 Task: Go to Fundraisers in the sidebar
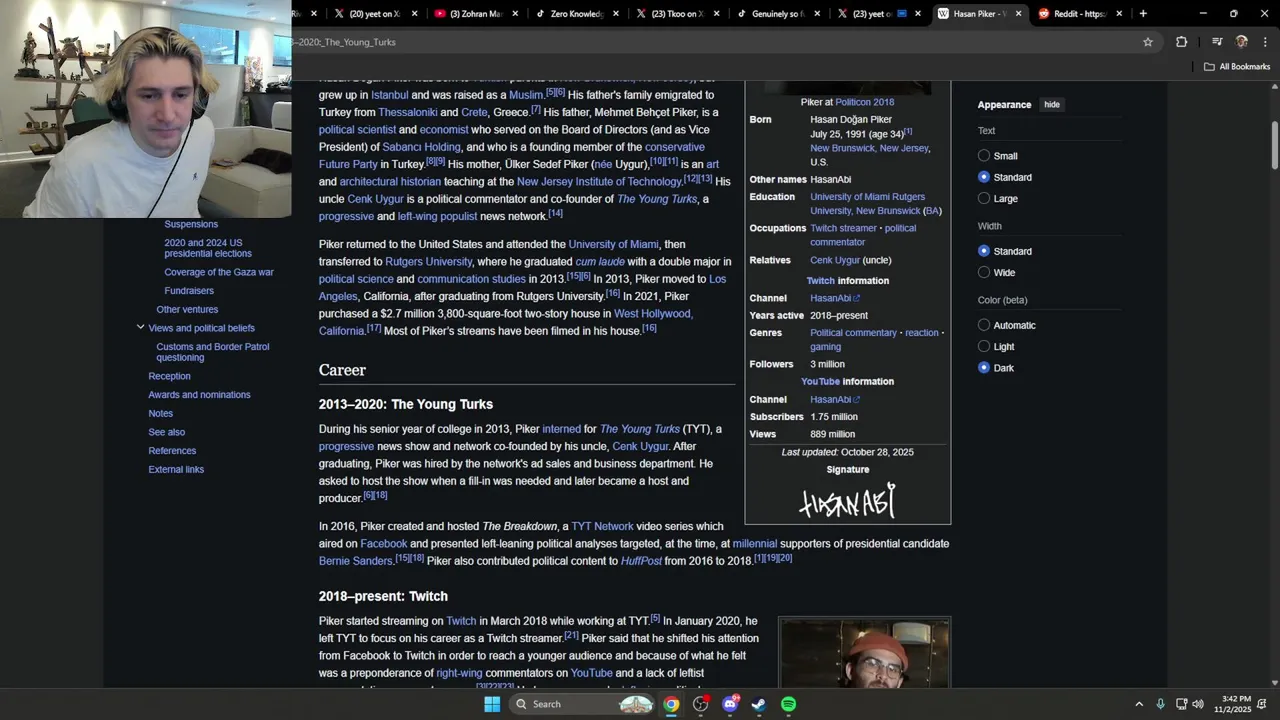click(189, 291)
